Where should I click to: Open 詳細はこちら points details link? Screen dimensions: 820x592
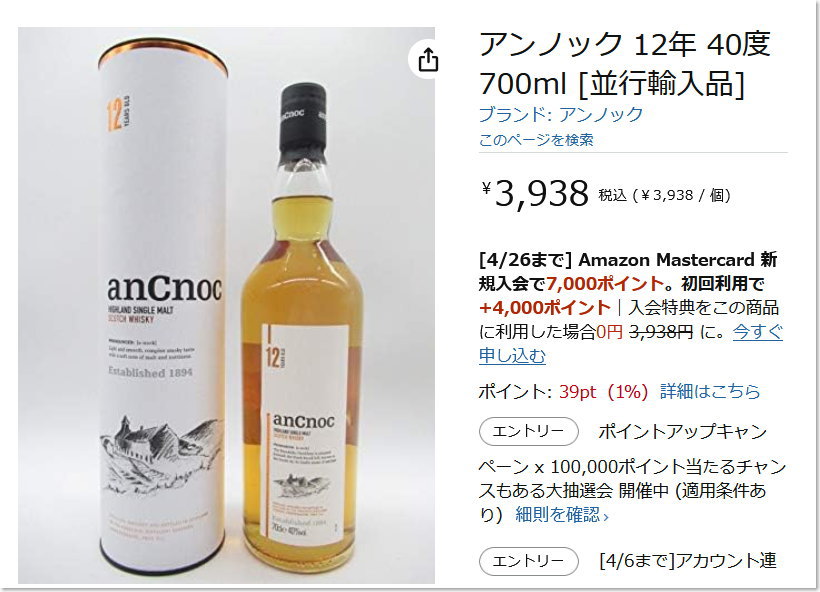tap(710, 391)
